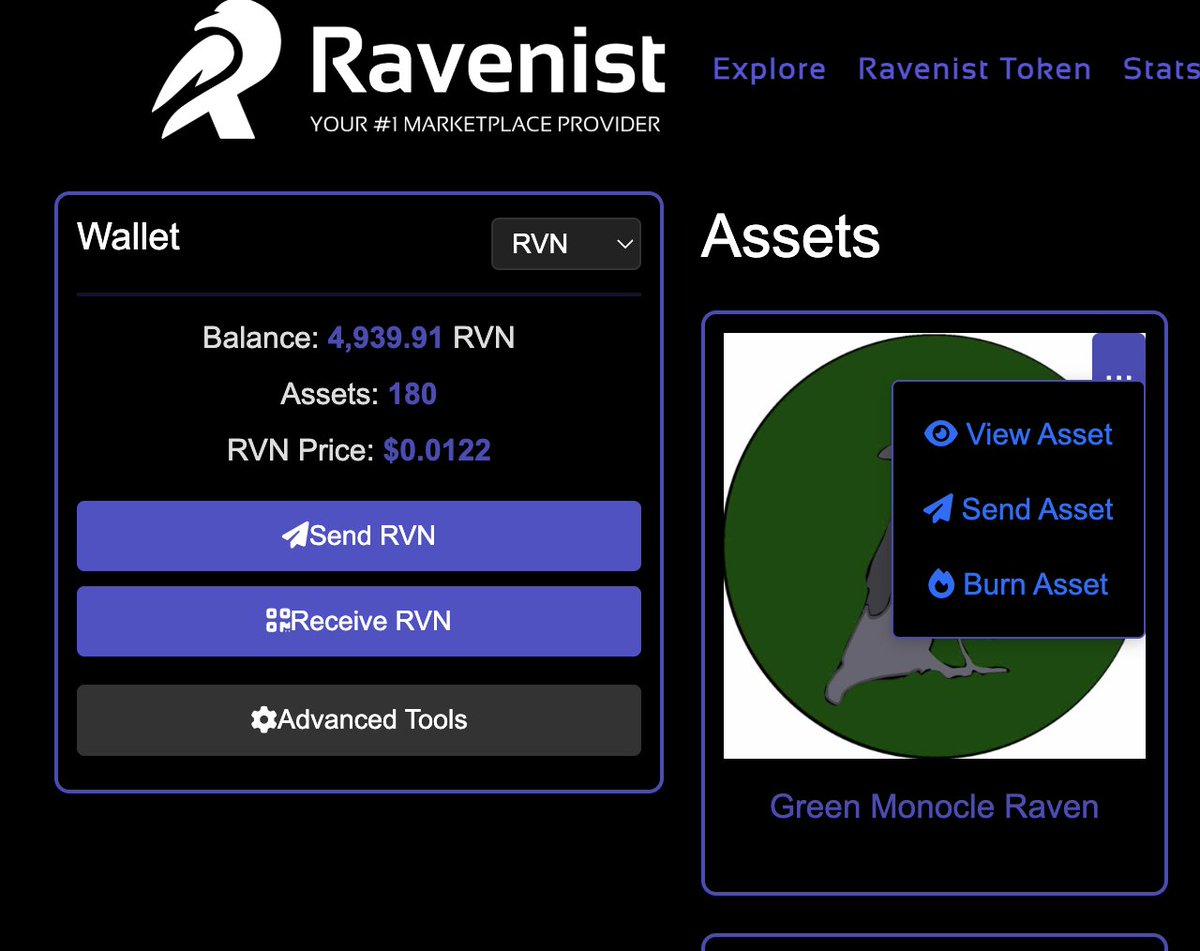Click the three-dots menu button on the asset card

1119,357
